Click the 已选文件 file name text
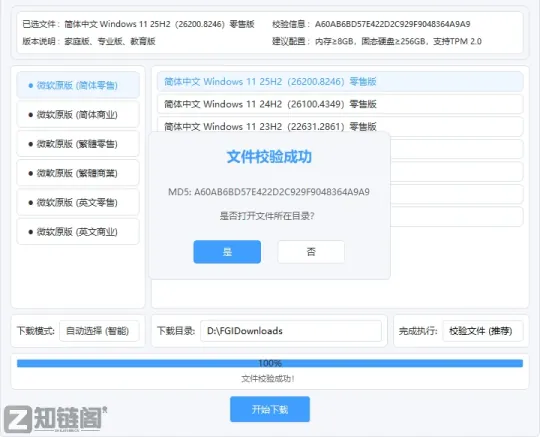Image resolution: width=540 pixels, height=437 pixels. coord(159,24)
